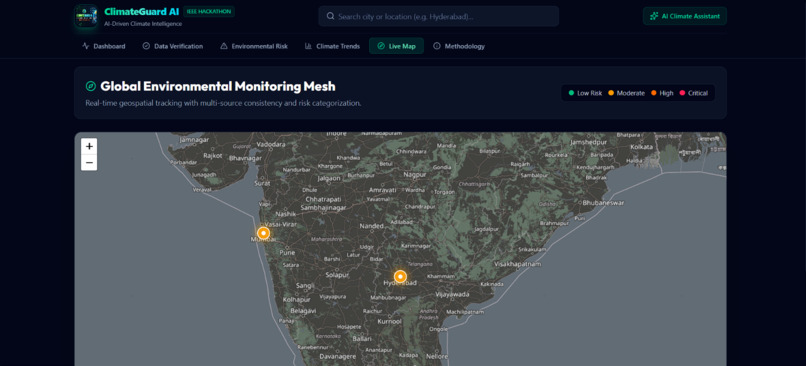806x366 pixels.
Task: Click the ClimateGuard AI title text
Action: [141, 11]
